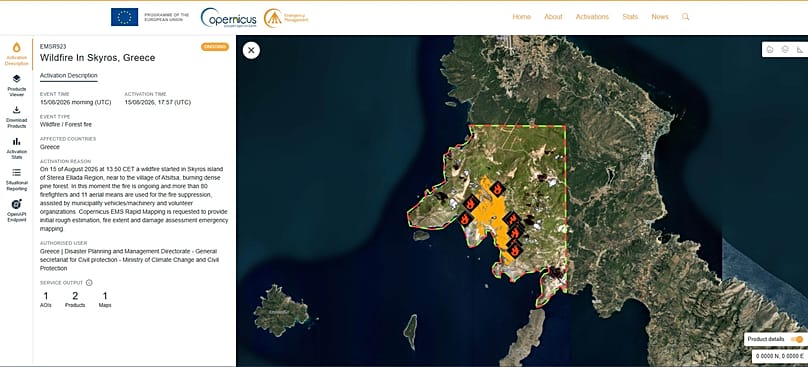Click the EMSR923 activation code
808x367 pixels.
pos(53,46)
